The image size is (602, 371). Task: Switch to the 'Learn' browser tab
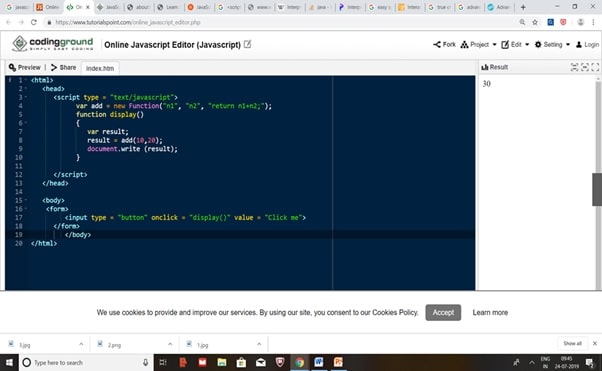click(x=169, y=7)
